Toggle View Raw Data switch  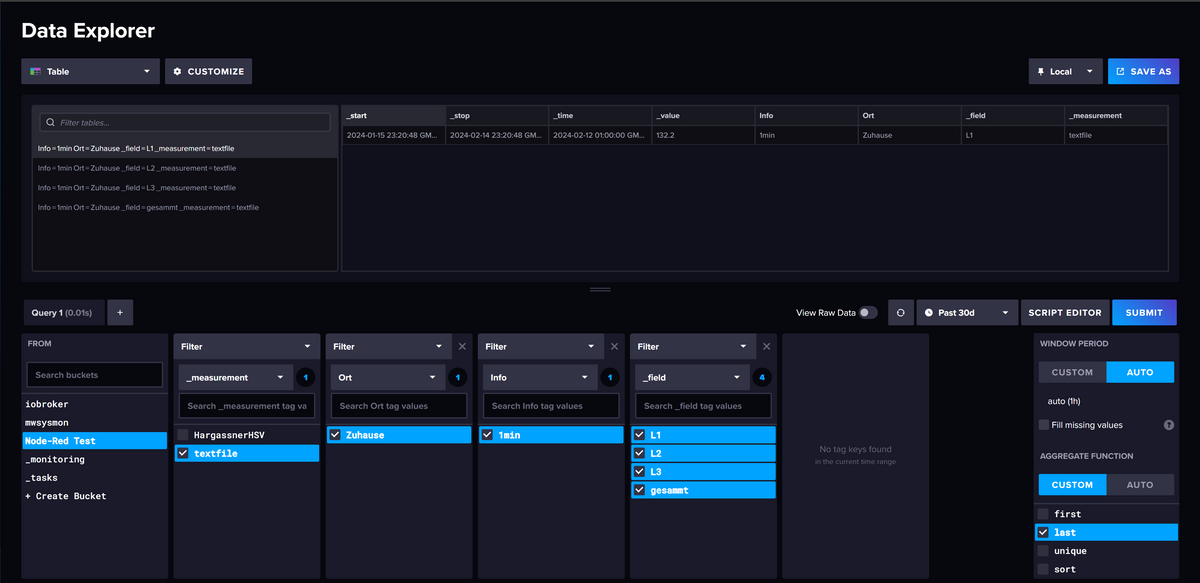868,312
